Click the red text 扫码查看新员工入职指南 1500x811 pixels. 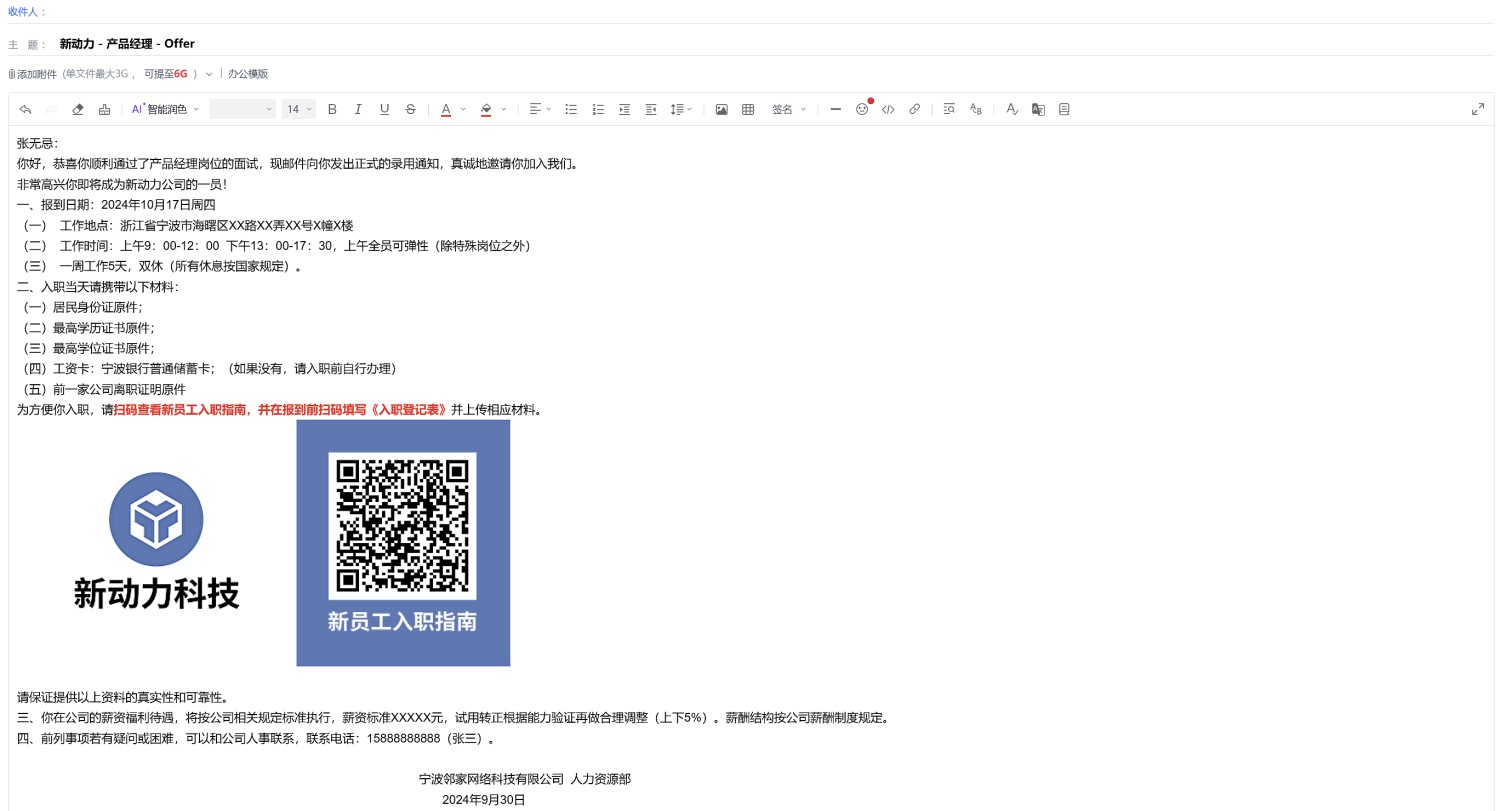pos(179,410)
